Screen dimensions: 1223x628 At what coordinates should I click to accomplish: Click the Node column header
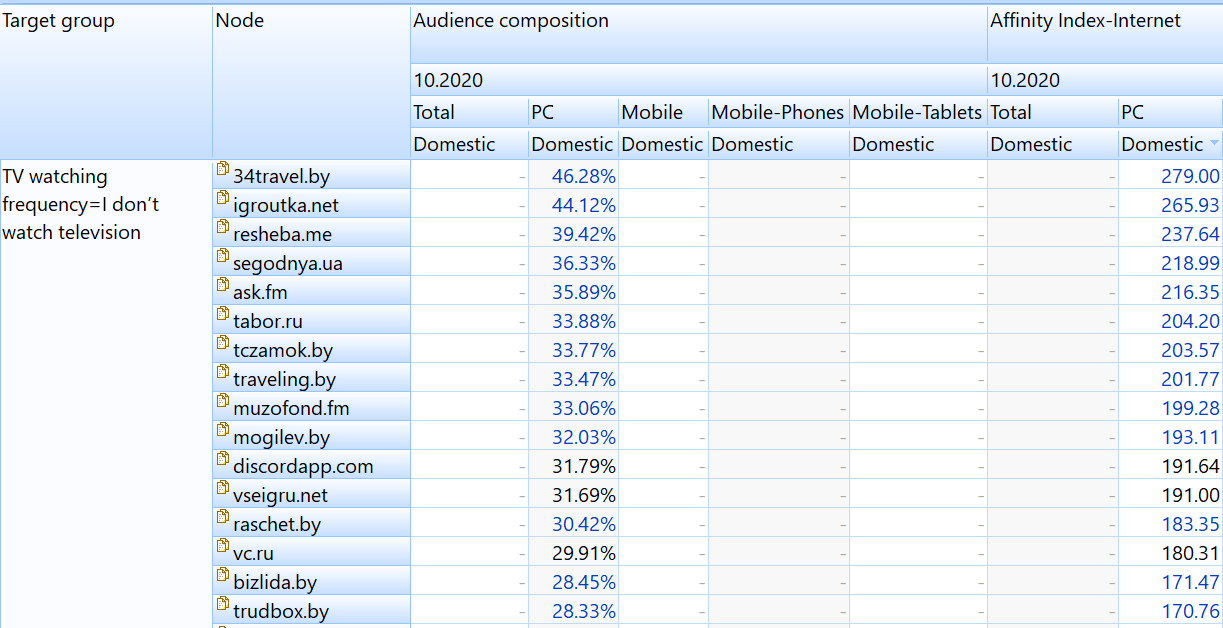coord(240,21)
